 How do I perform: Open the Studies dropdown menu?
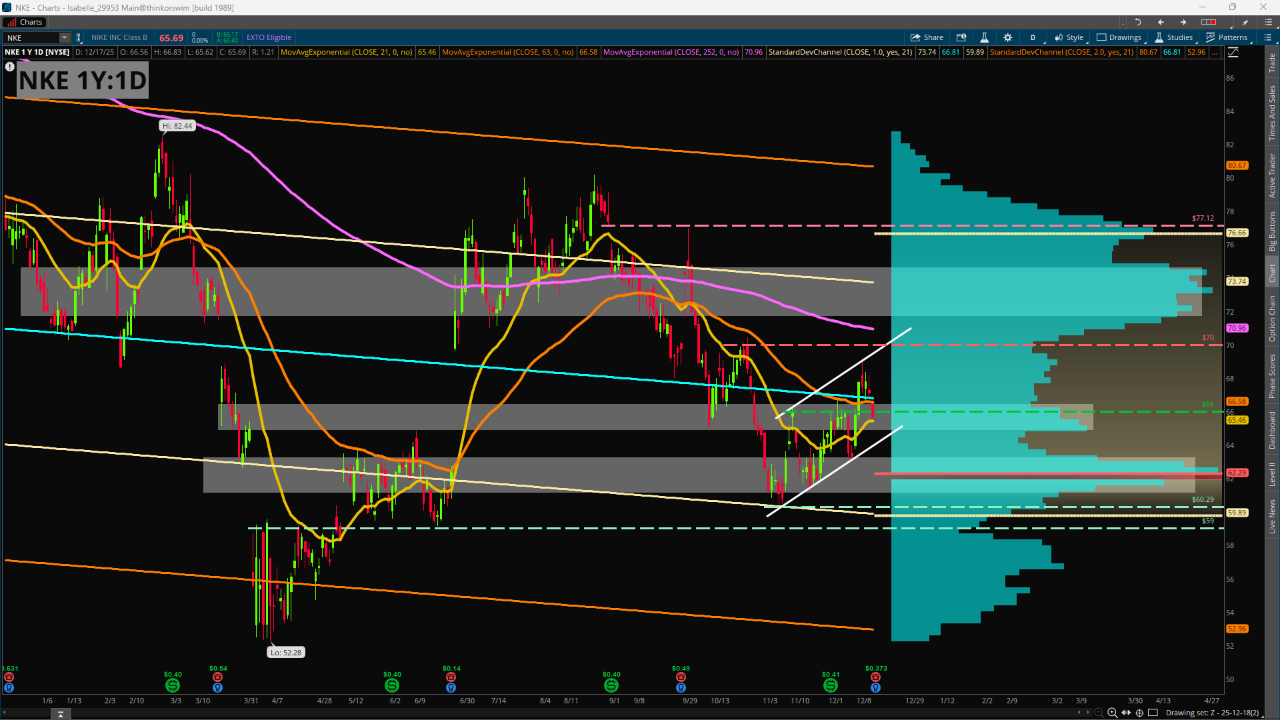1174,37
